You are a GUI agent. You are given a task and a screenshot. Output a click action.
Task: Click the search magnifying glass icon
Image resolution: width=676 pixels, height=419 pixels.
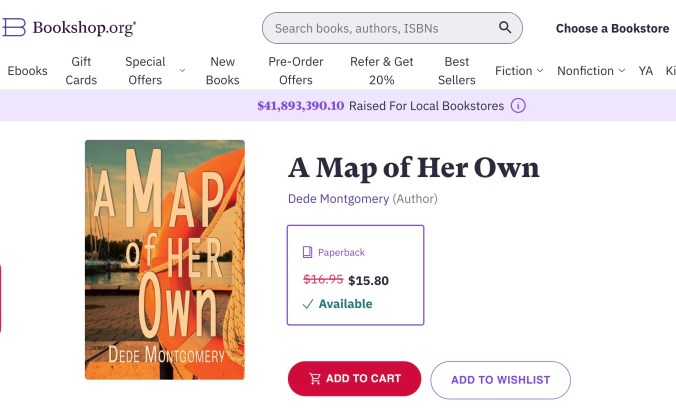click(506, 28)
